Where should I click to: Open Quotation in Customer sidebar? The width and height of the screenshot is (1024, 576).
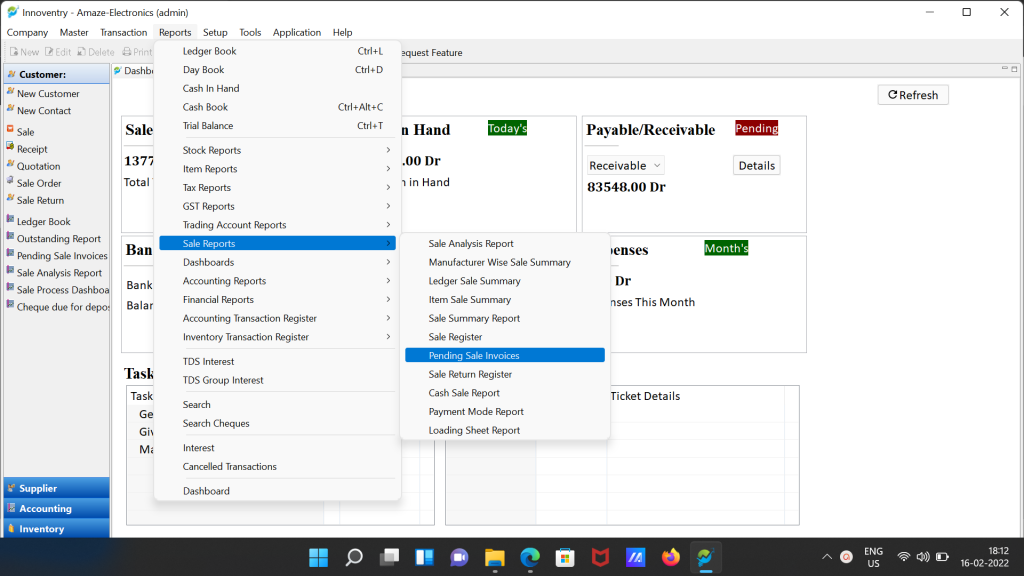(38, 166)
